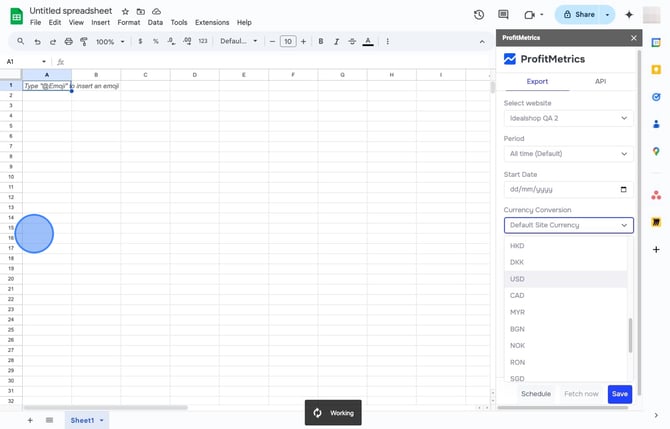This screenshot has width=670, height=429.
Task: Select NOK currency option
Action: pos(566,345)
